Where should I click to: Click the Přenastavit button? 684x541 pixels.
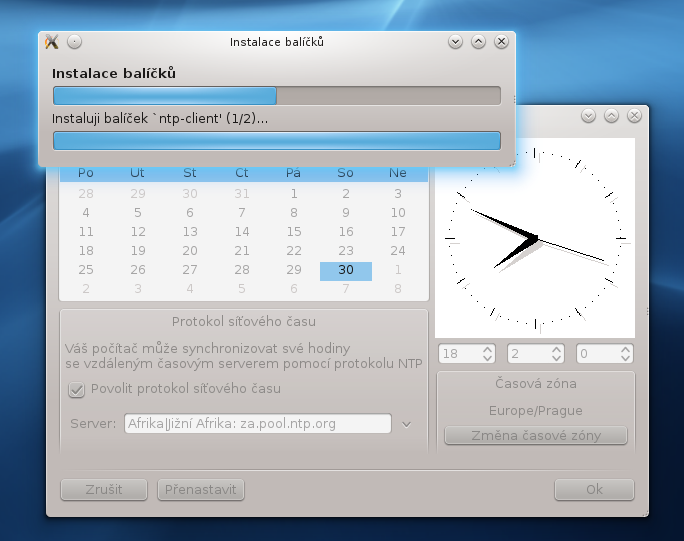[x=201, y=490]
